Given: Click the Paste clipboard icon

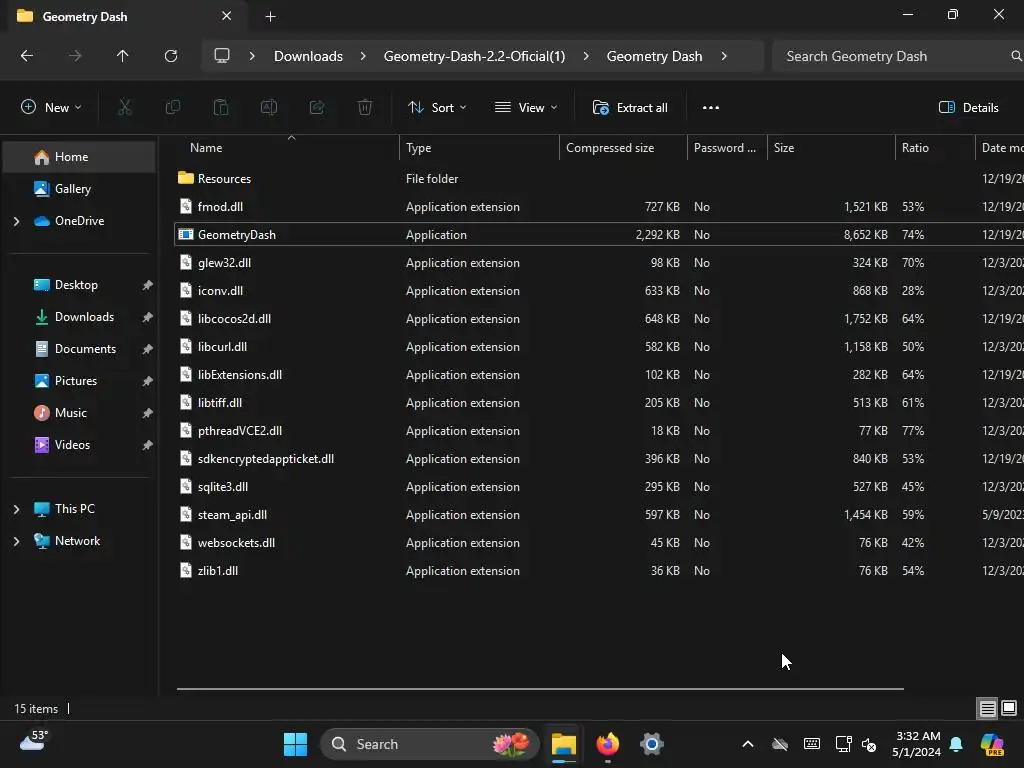Looking at the screenshot, I should pos(221,108).
